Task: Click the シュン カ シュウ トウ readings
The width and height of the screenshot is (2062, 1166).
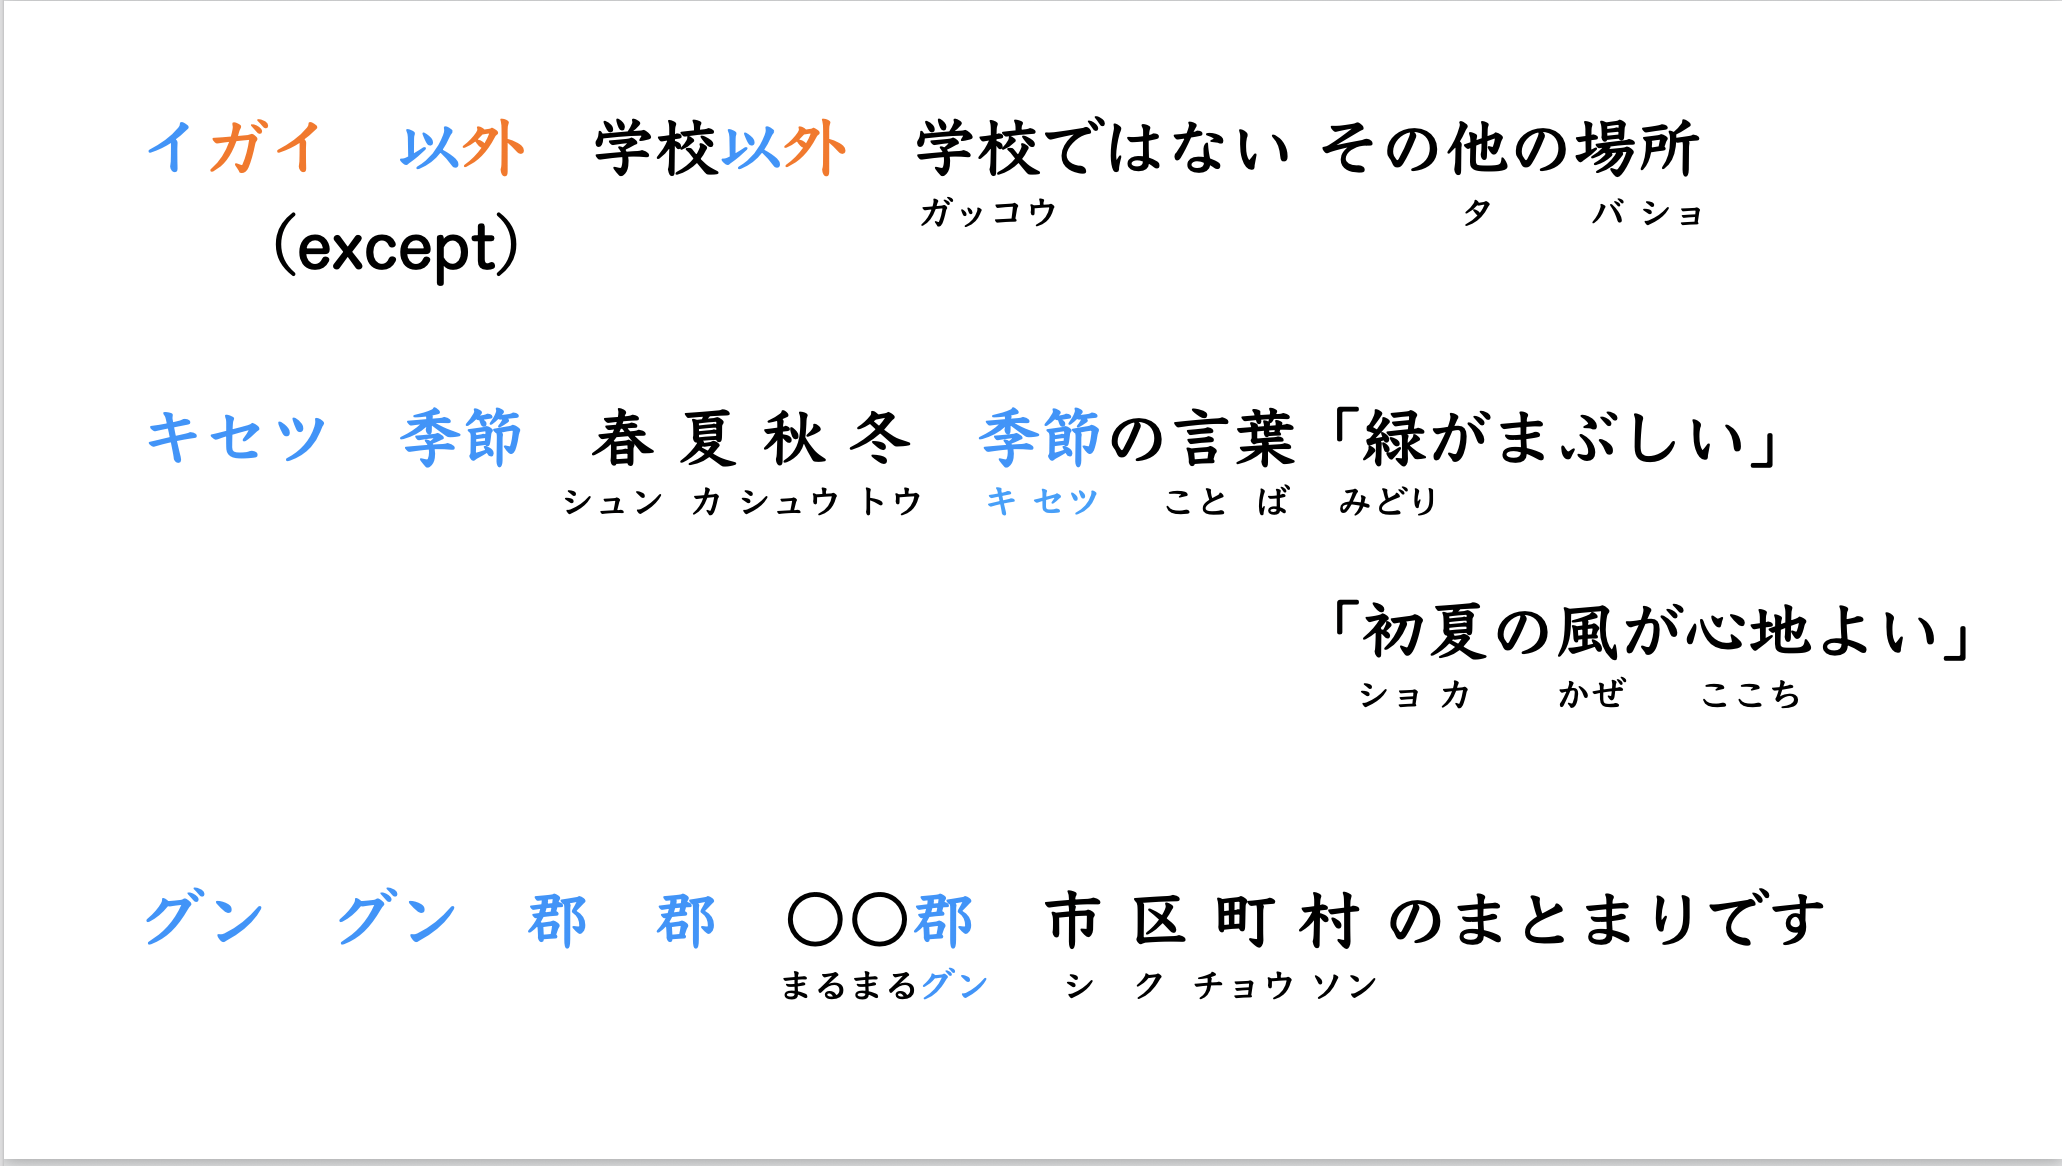Action: [741, 501]
